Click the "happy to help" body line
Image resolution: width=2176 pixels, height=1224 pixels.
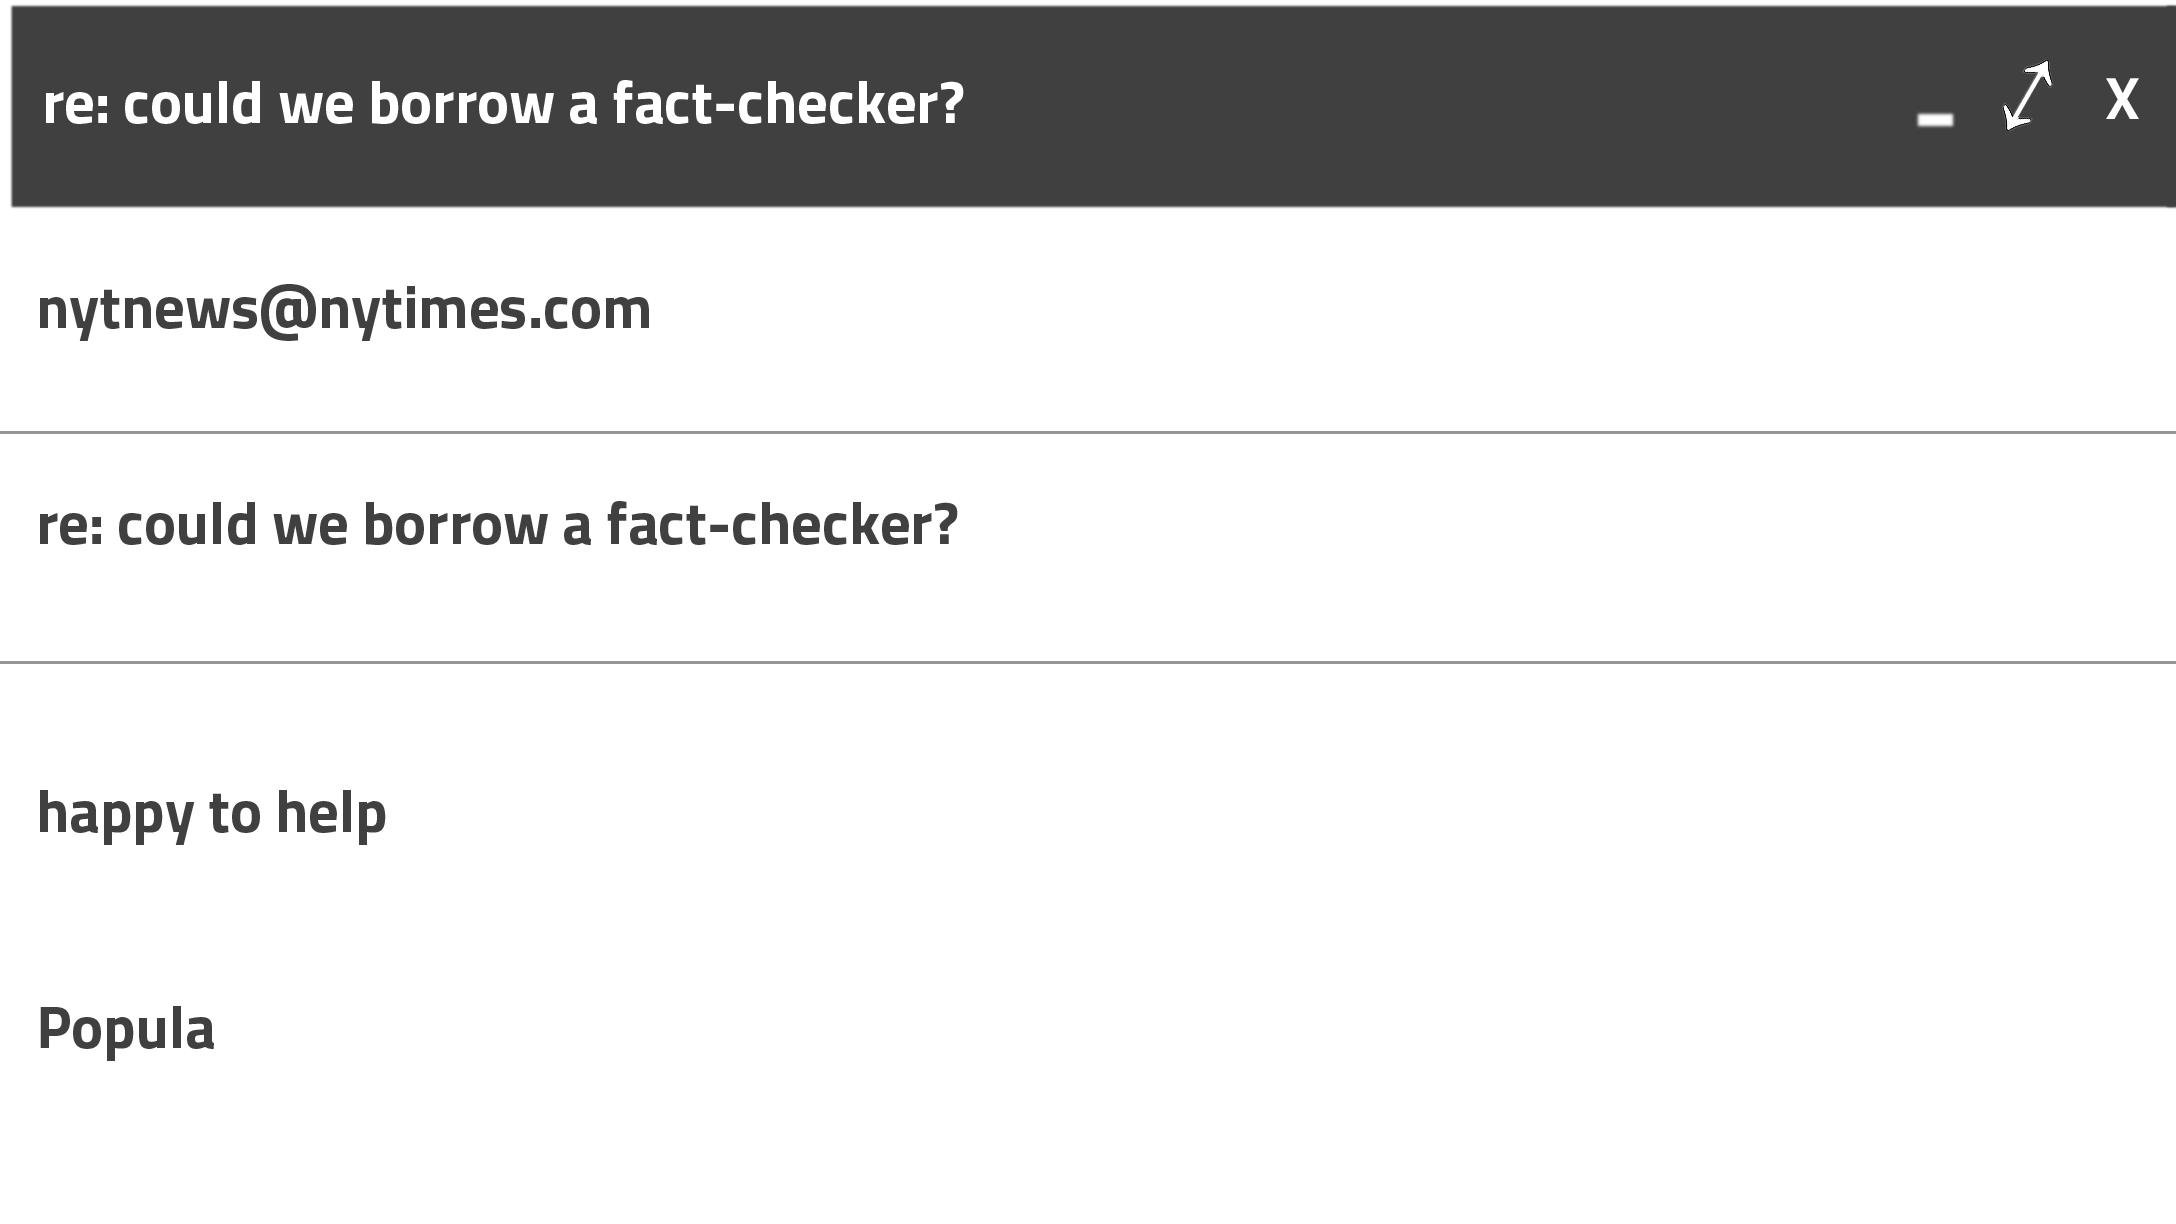pos(212,813)
